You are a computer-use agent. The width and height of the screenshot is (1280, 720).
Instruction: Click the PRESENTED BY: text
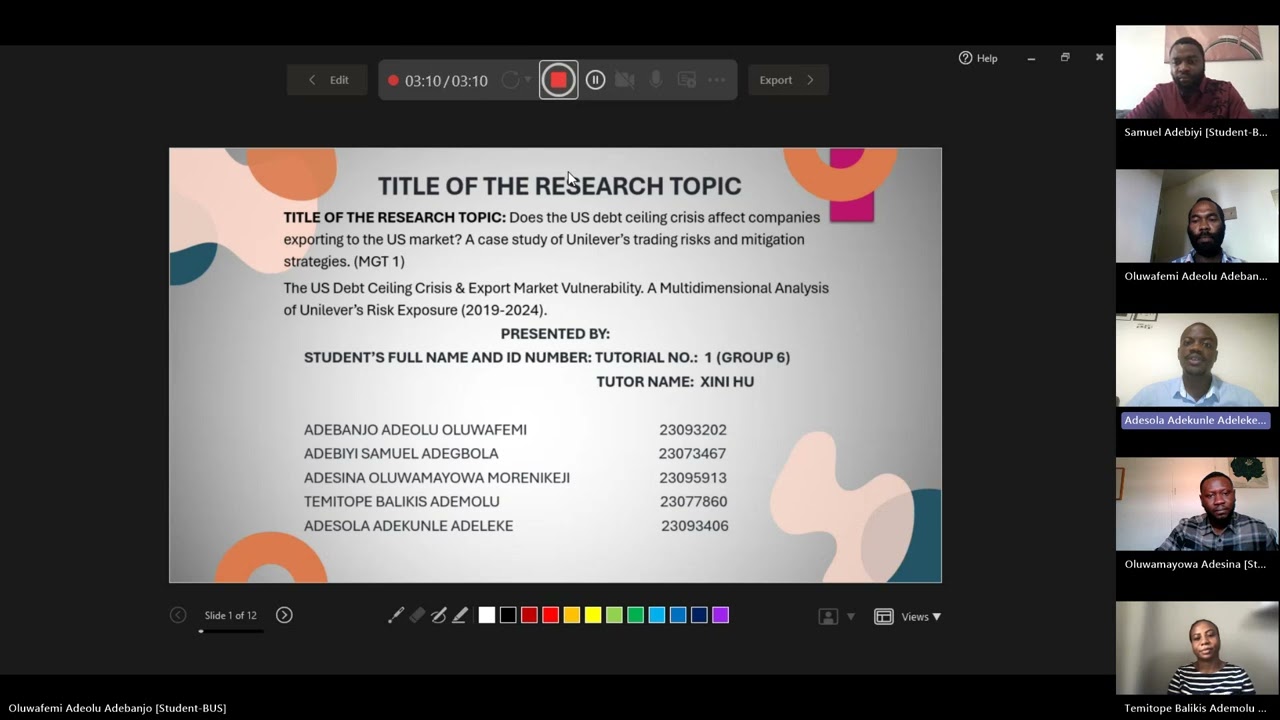(x=555, y=334)
